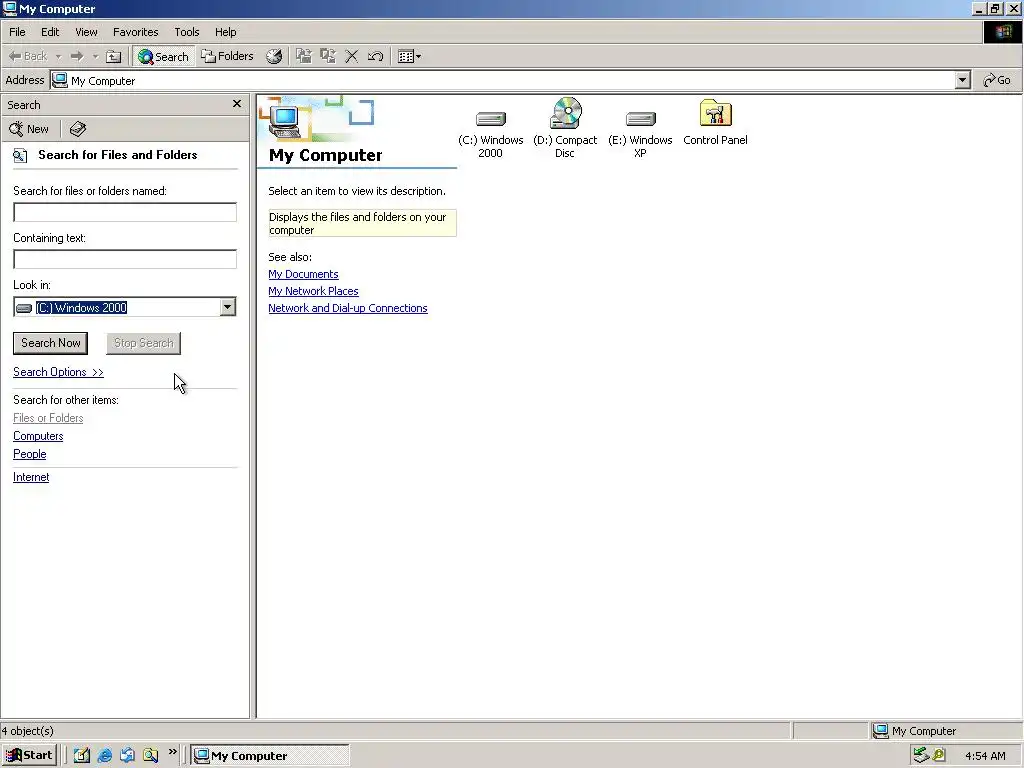Viewport: 1024px width, 768px height.
Task: Open the Edit menu
Action: pos(50,32)
